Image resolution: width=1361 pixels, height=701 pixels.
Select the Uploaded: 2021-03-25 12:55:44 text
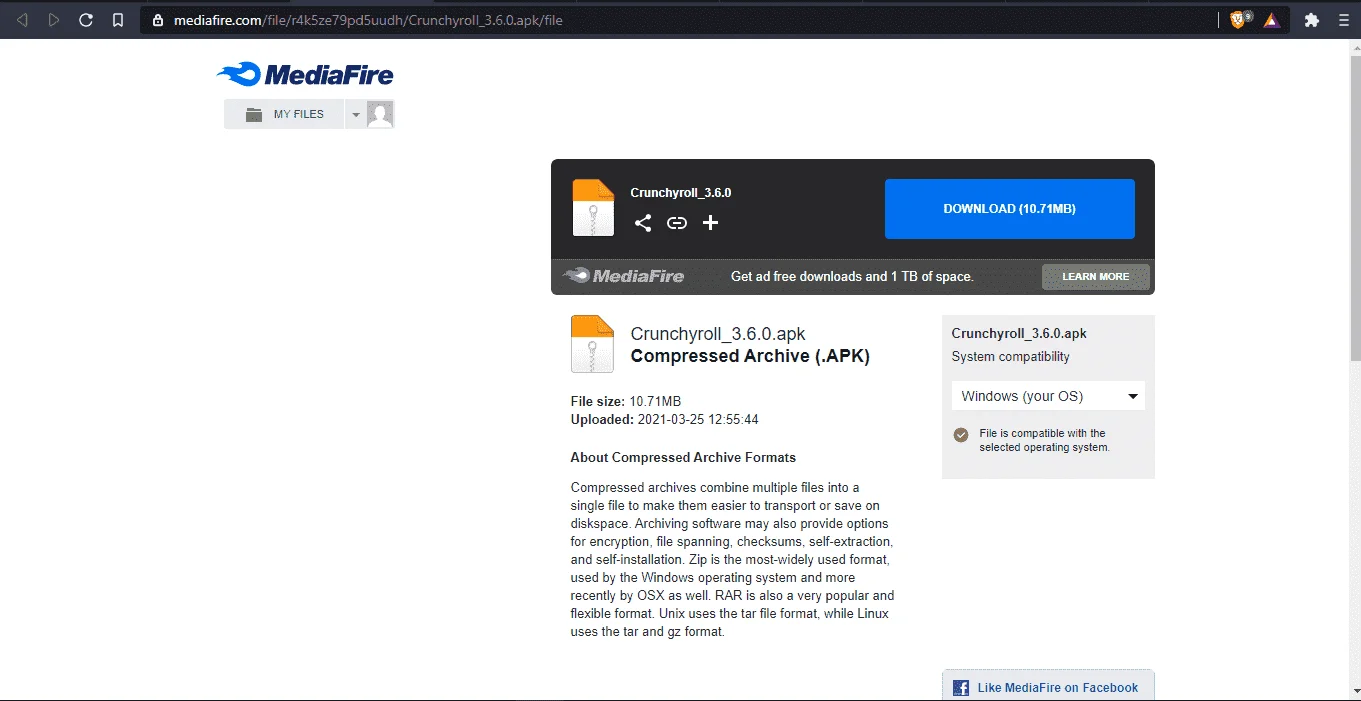pyautogui.click(x=664, y=419)
